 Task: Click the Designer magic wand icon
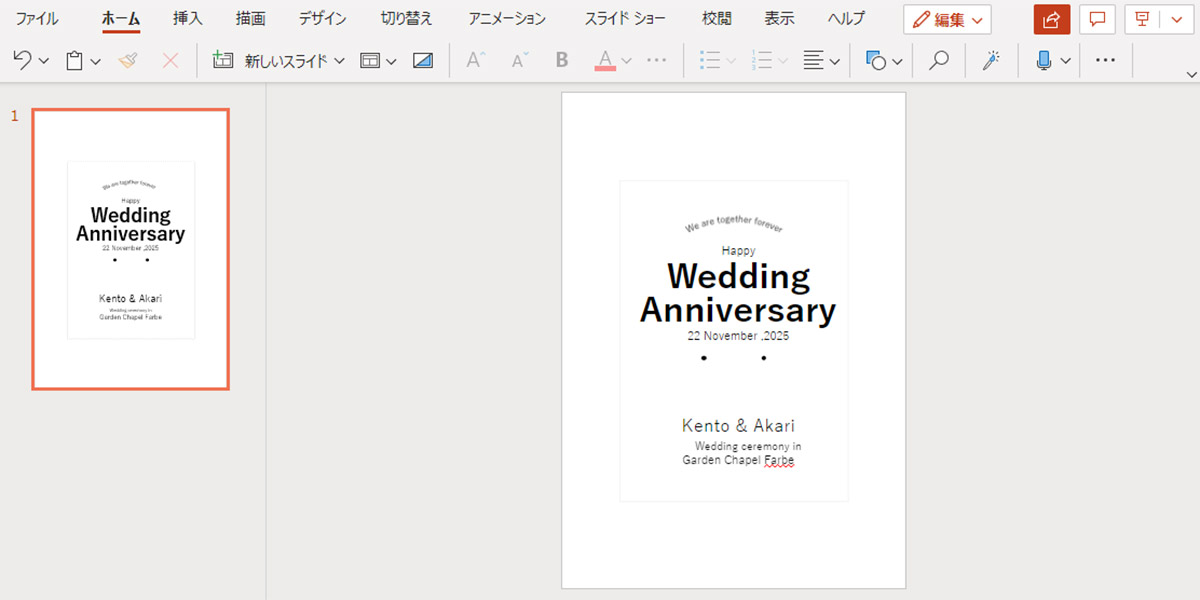click(991, 61)
